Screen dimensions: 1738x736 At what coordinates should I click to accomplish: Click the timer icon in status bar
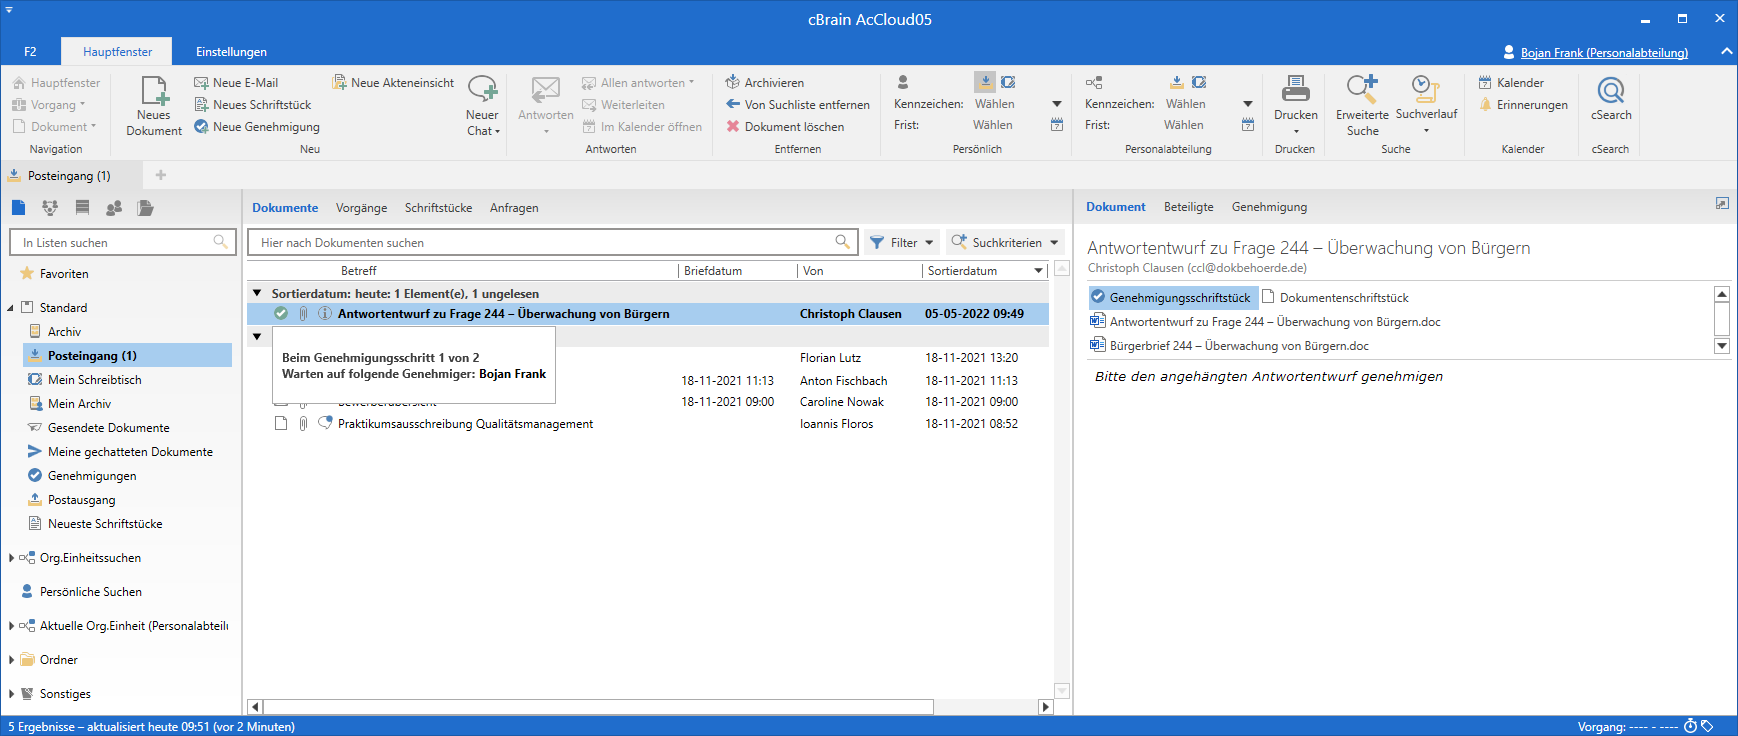click(x=1690, y=726)
